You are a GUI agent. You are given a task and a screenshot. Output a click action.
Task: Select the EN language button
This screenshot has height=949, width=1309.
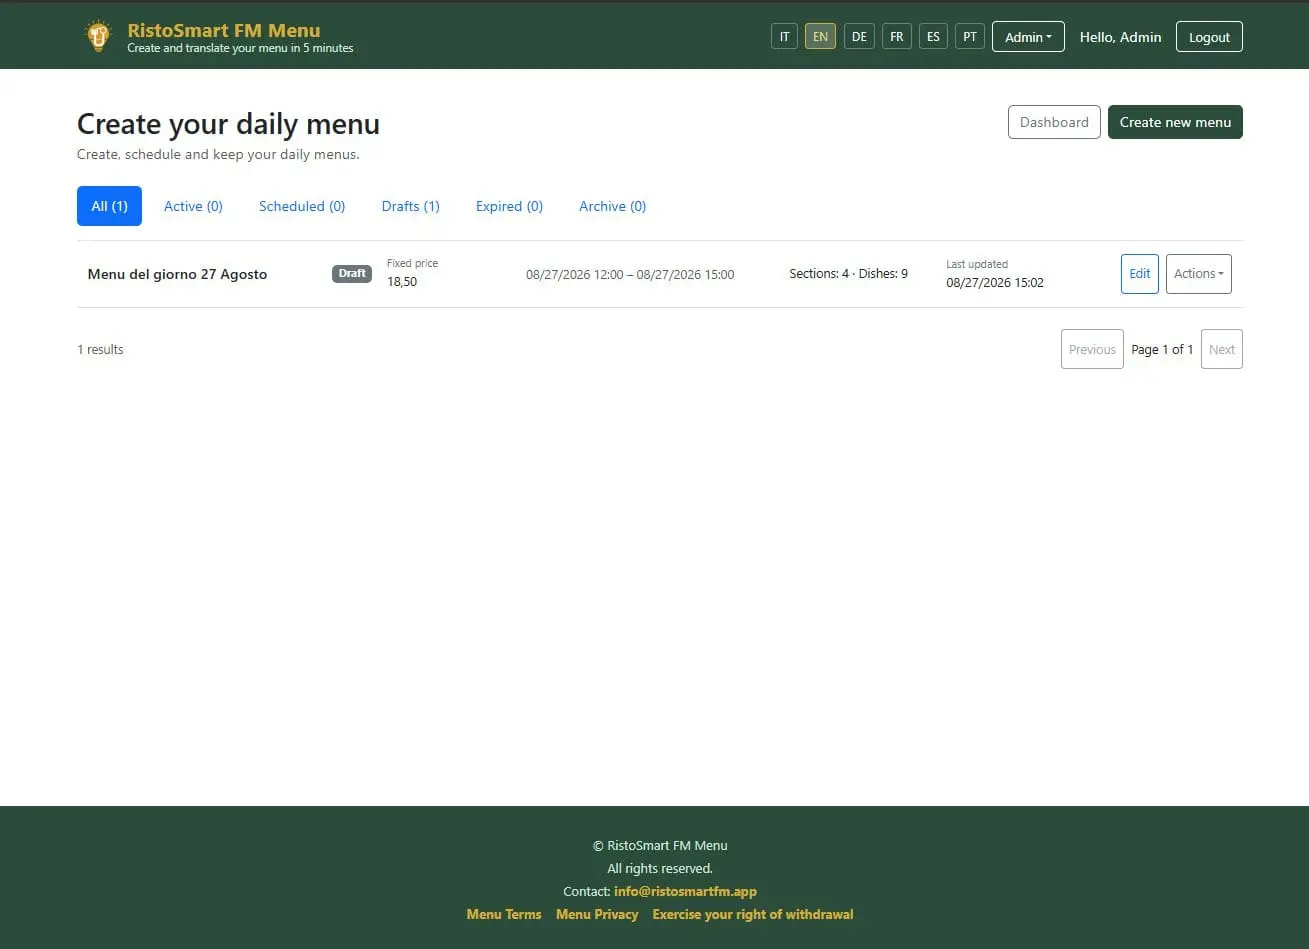[820, 37]
